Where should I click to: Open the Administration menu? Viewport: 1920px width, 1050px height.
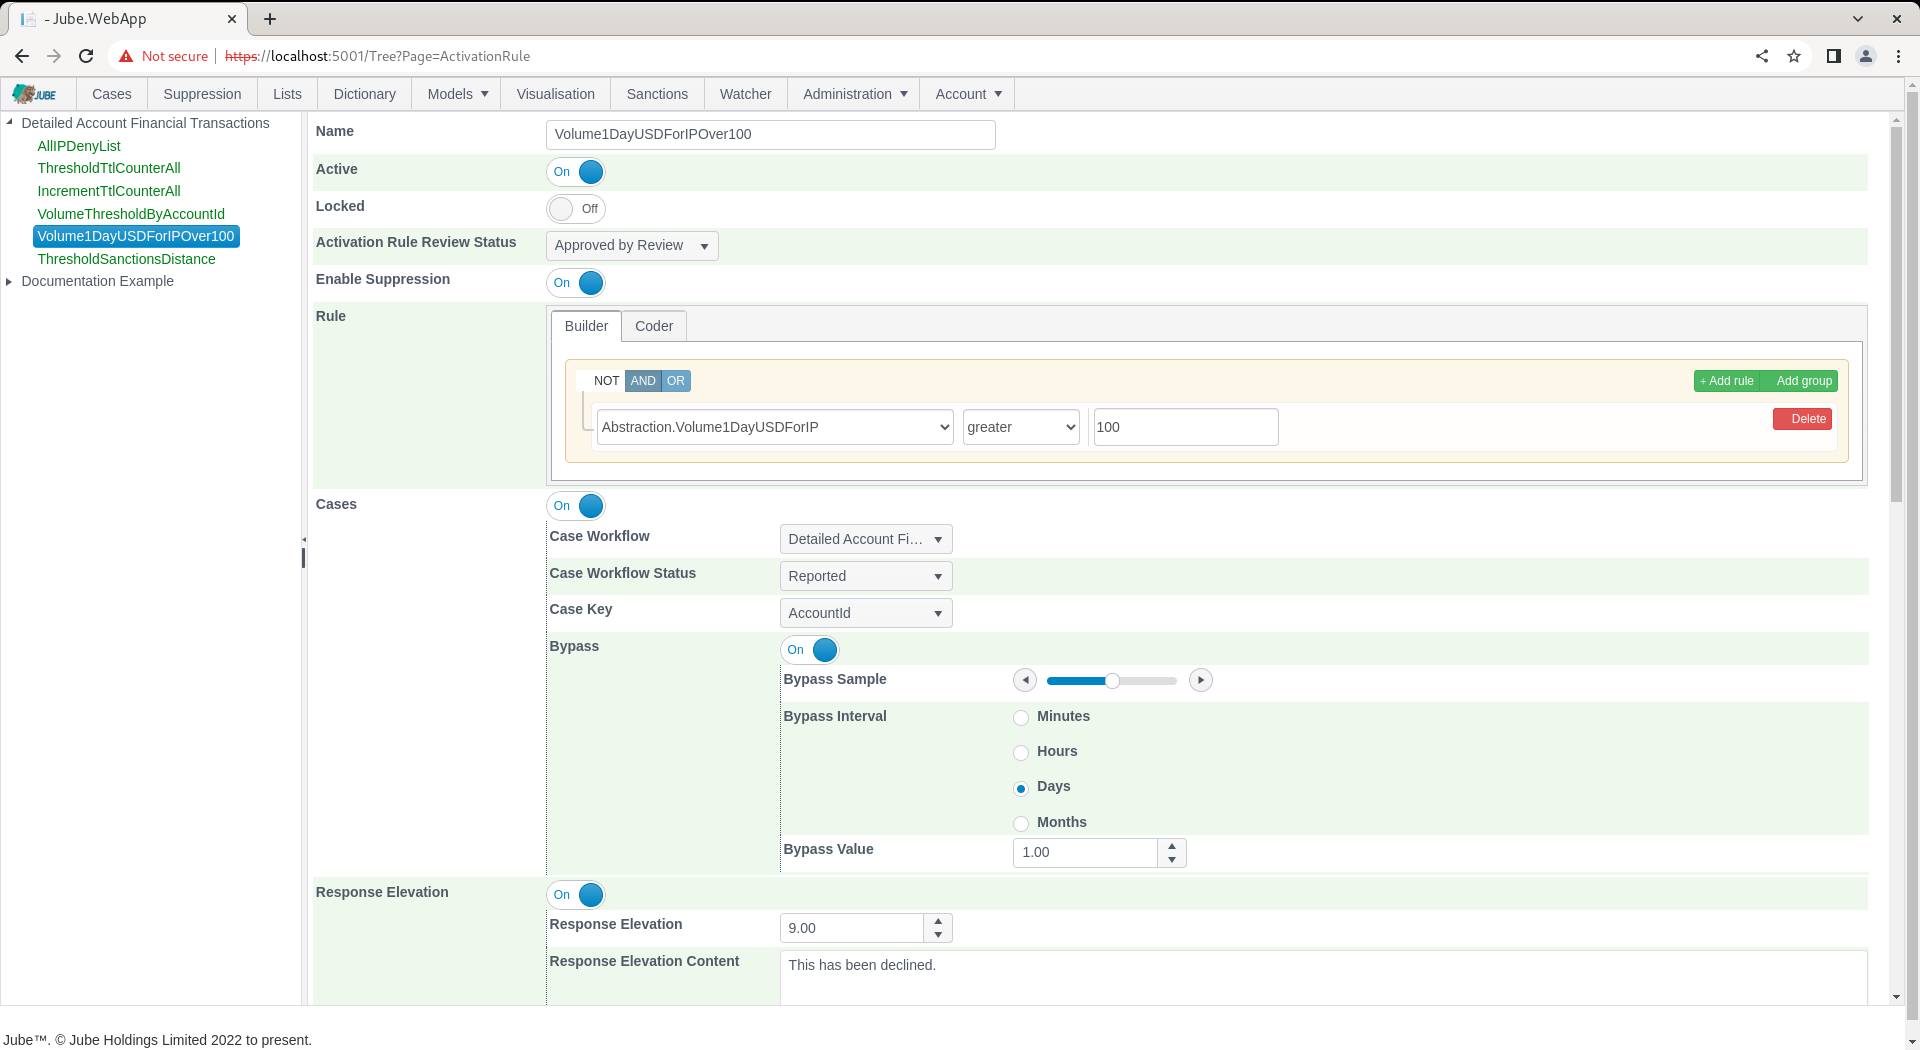coord(854,94)
